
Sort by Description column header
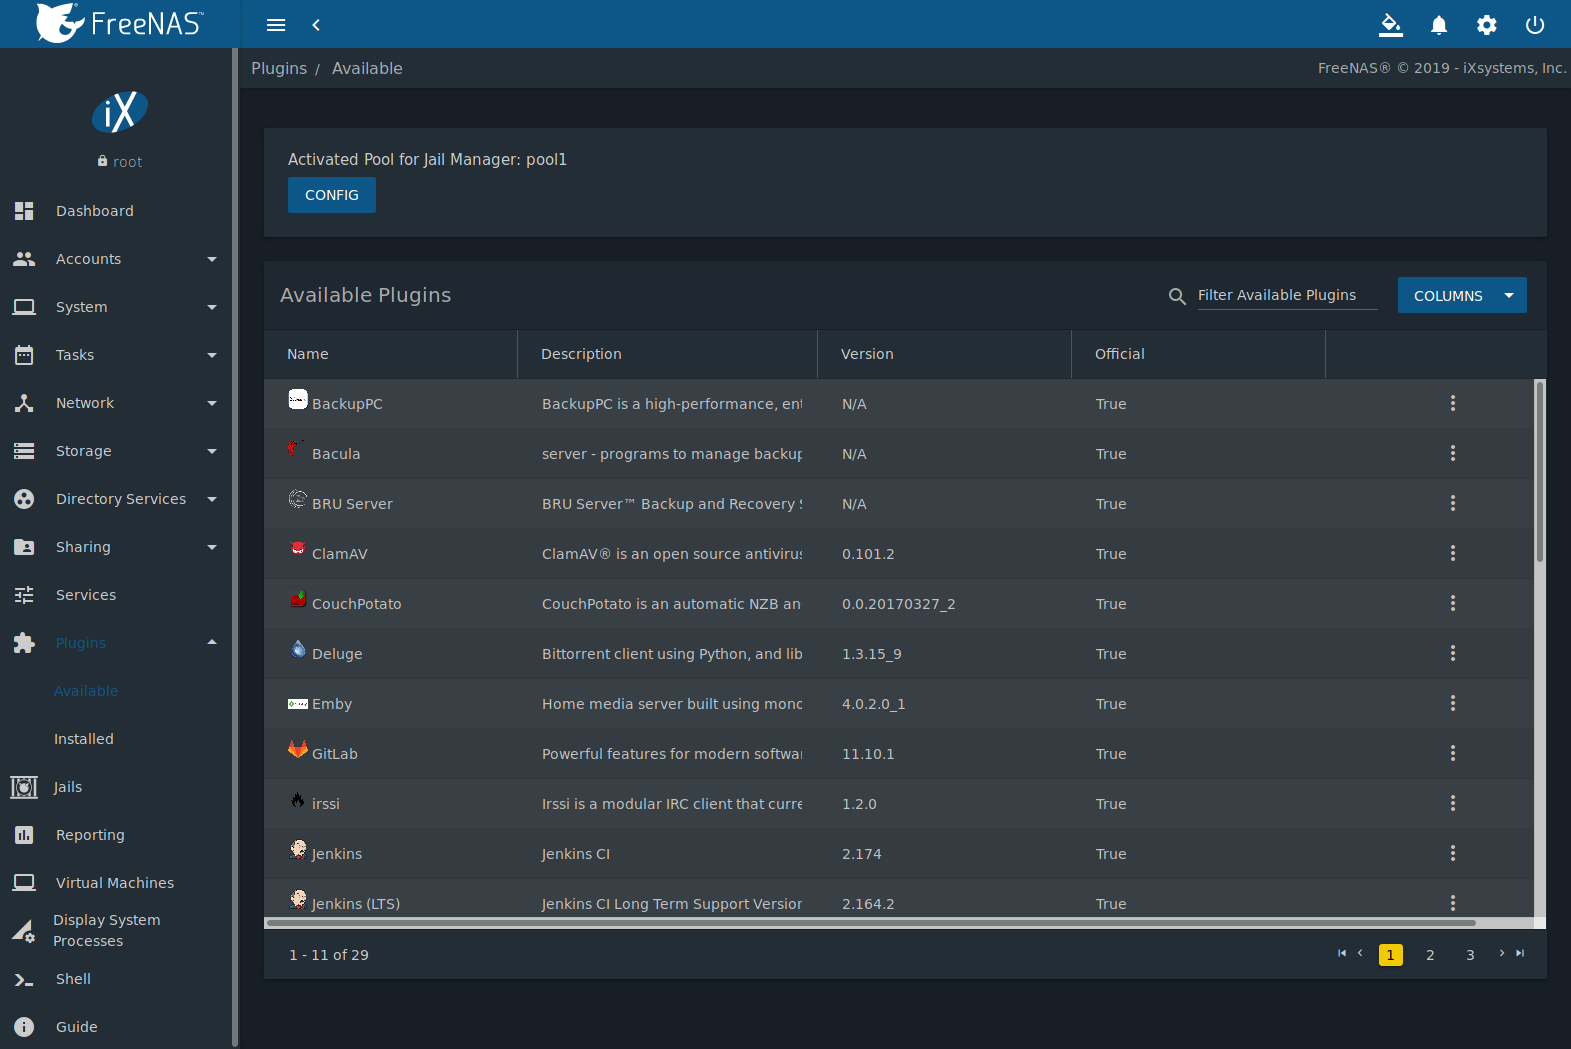pos(581,354)
